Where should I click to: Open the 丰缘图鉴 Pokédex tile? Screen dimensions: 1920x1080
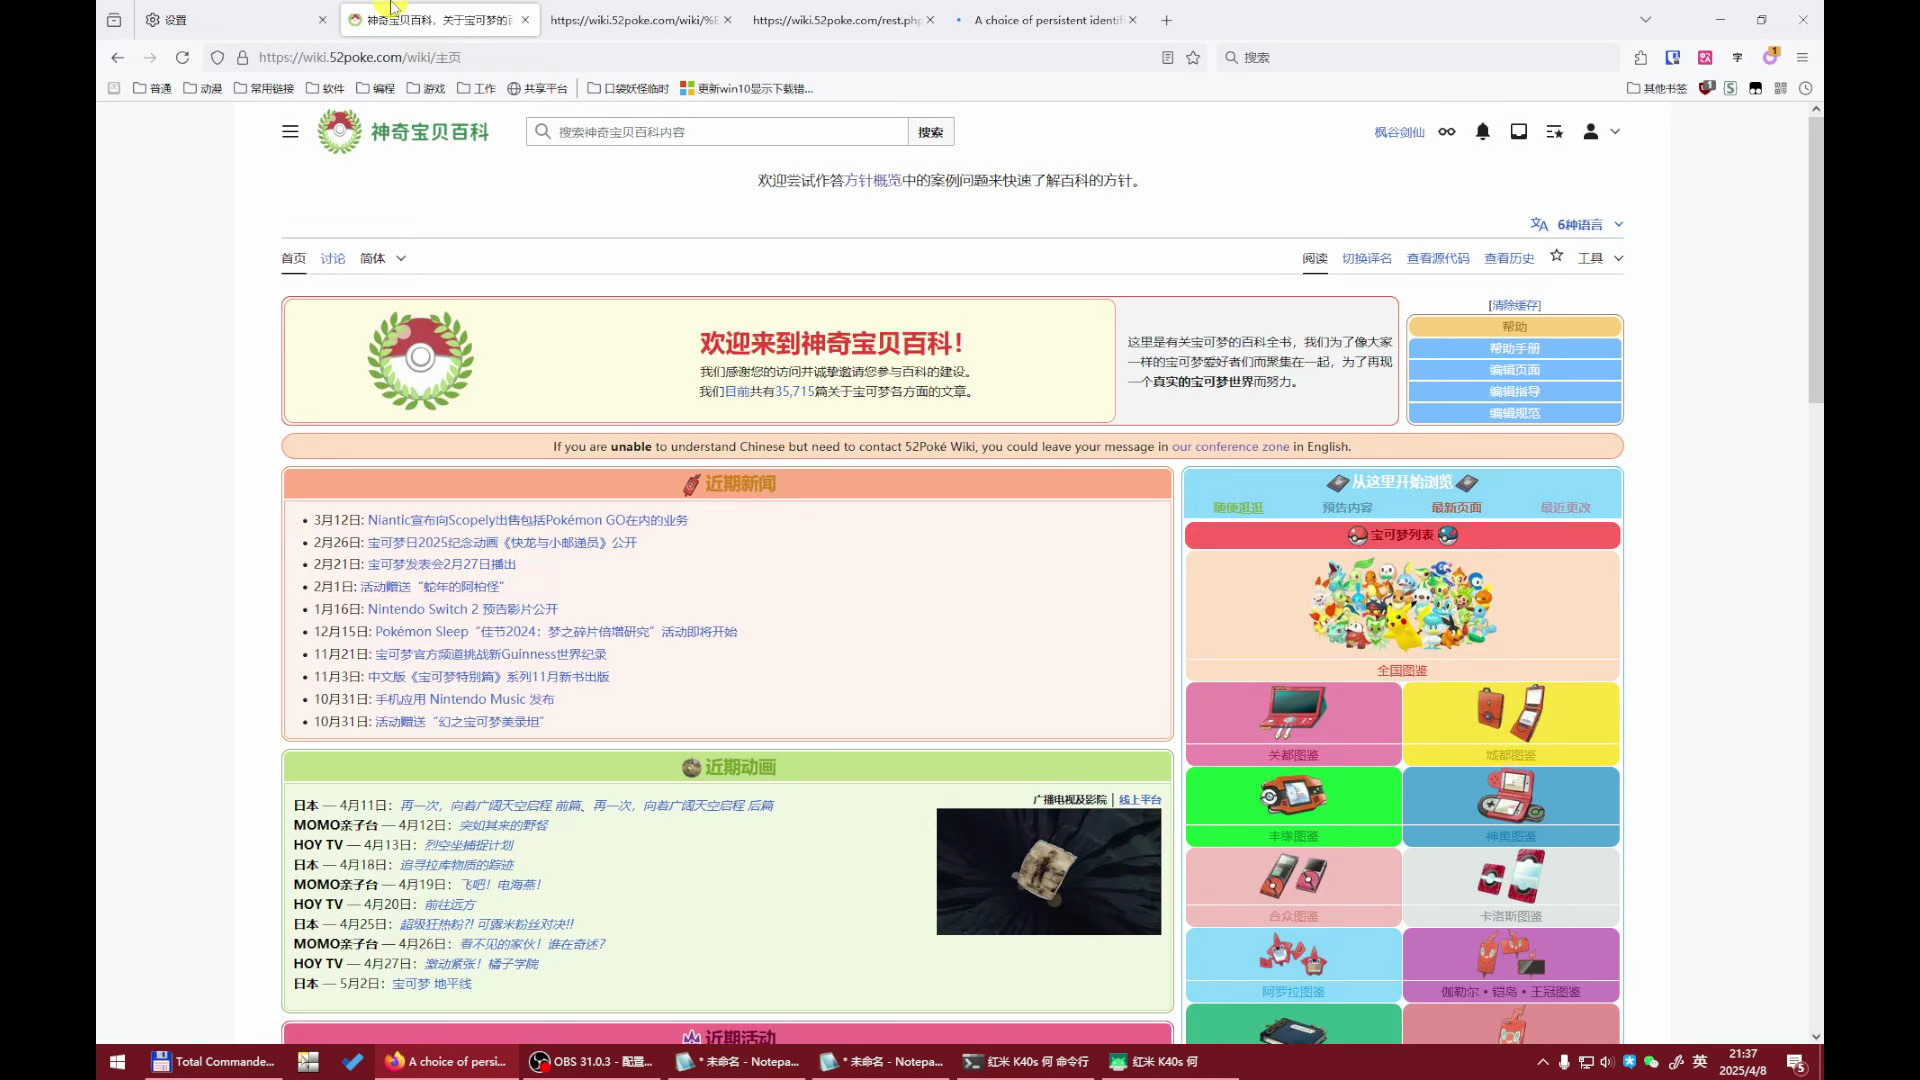(1293, 806)
